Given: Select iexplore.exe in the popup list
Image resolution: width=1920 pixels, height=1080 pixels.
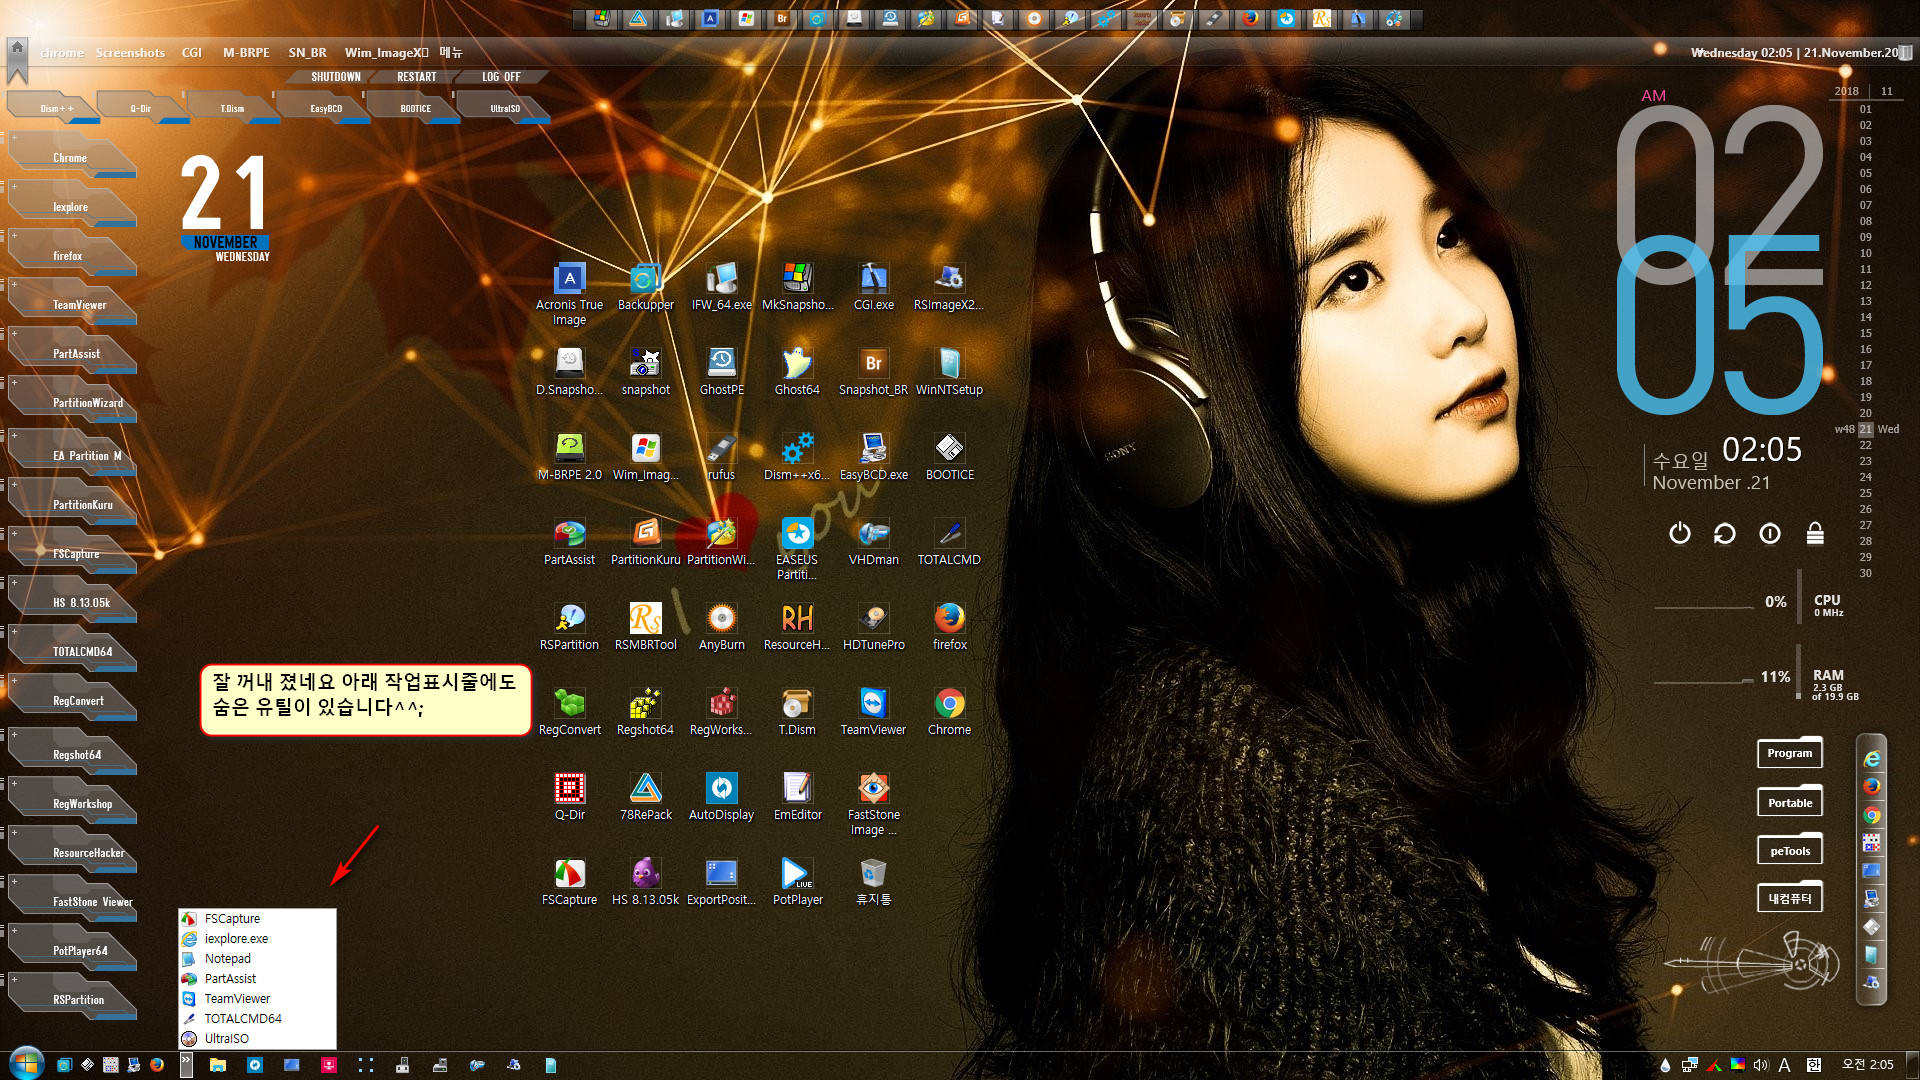Looking at the screenshot, I should (257, 938).
